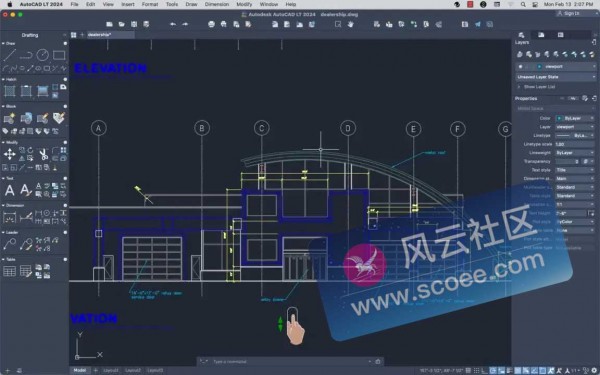Switch to the Layout1 tab

tap(111, 370)
